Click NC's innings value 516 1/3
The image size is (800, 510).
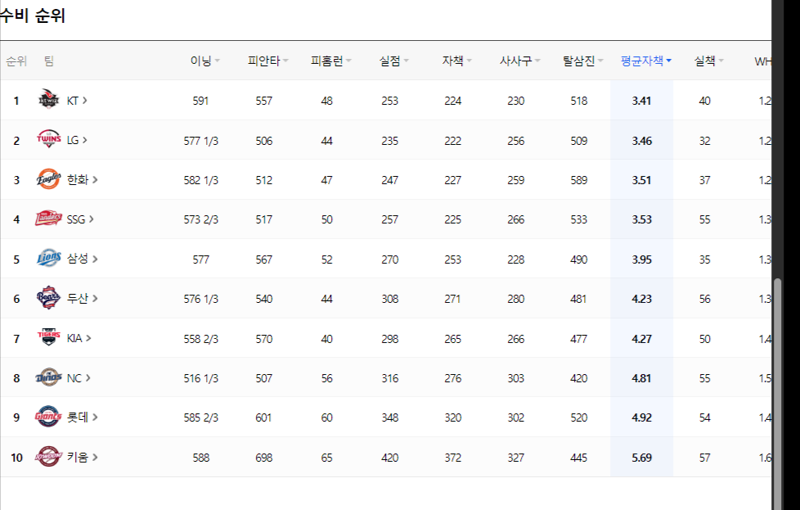coord(201,378)
